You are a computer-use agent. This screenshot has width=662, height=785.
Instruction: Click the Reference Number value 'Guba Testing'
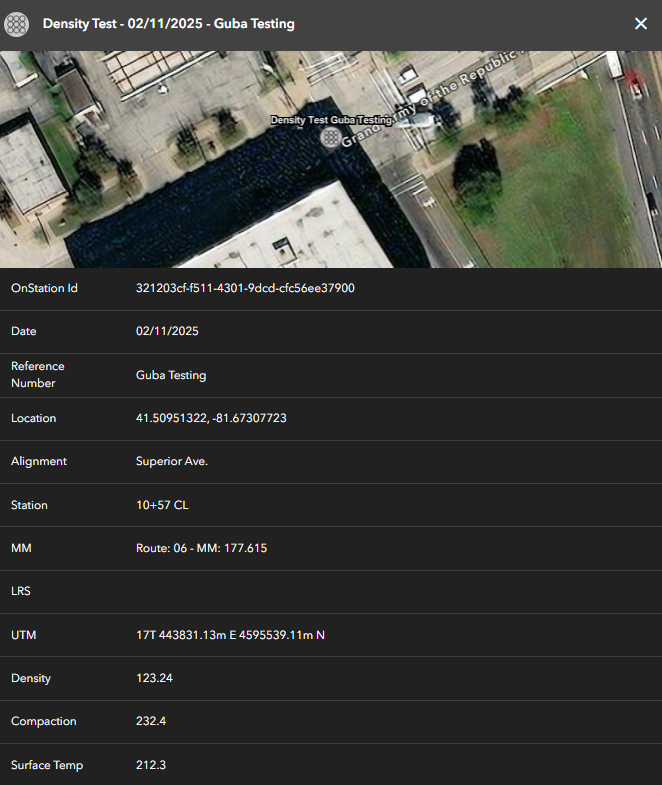coord(171,375)
